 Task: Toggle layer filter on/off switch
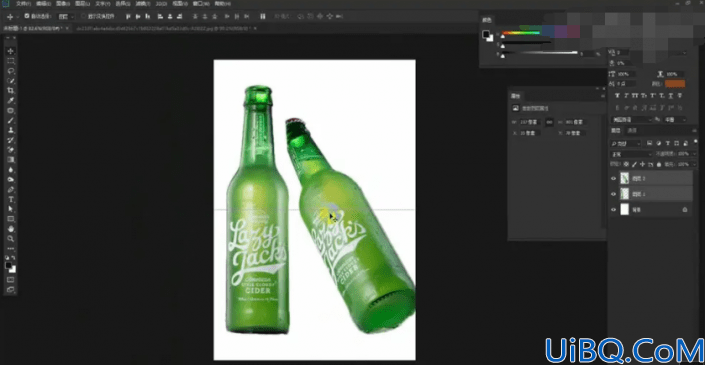[x=695, y=143]
